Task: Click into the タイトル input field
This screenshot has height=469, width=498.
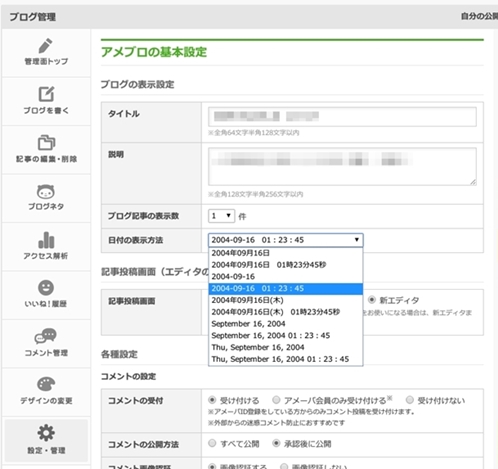Action: (x=342, y=116)
